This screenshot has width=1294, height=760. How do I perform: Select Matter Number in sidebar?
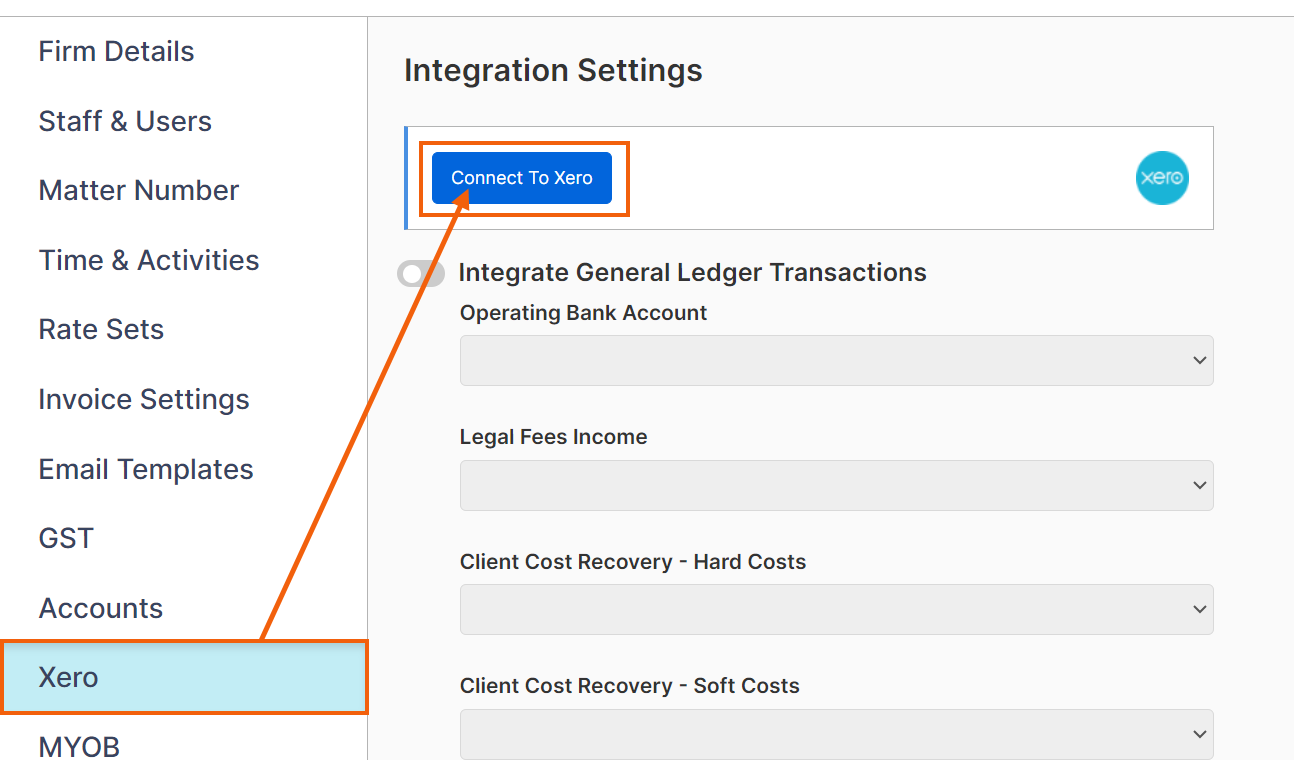(x=139, y=190)
